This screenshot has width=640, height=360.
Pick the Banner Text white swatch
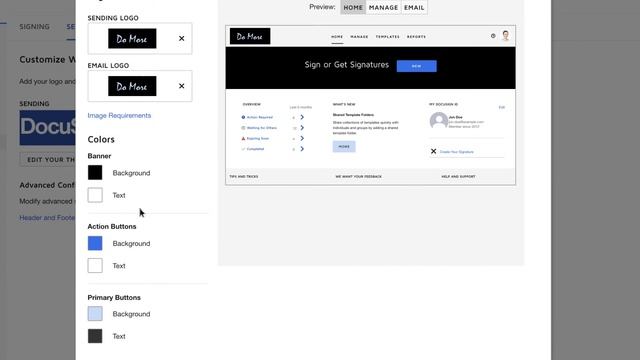(95, 195)
